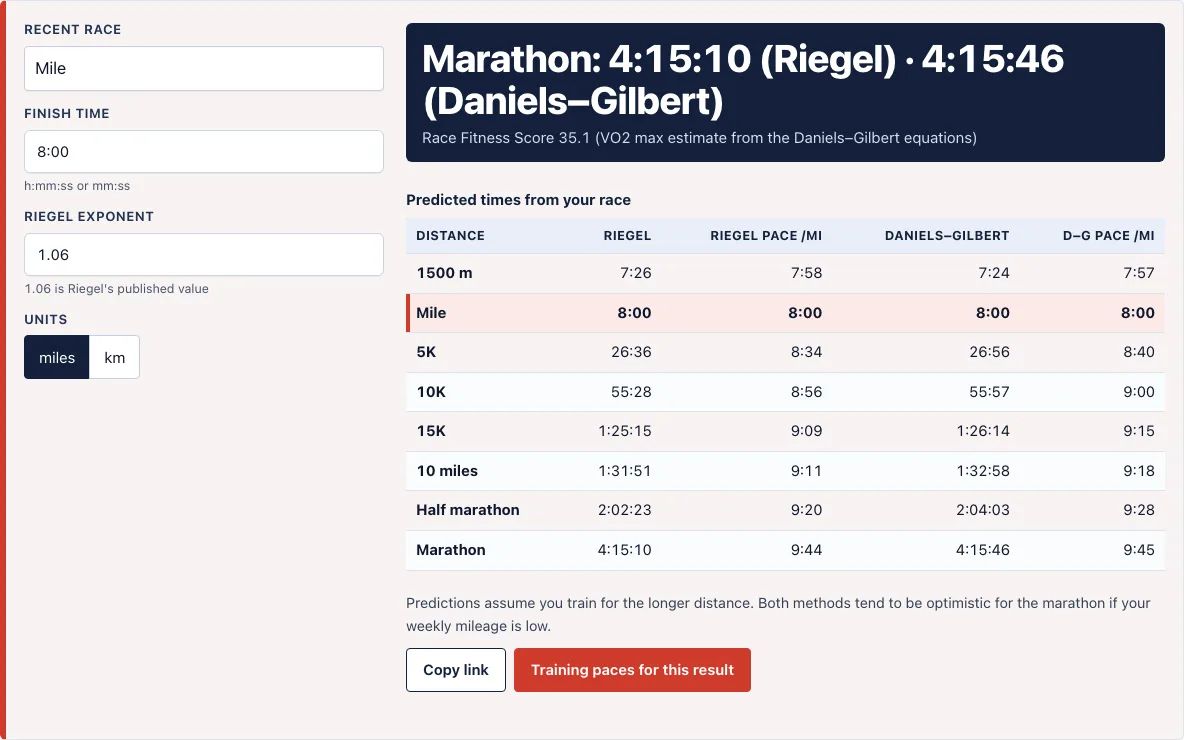Click Daniels–Gilbert 1500 m time 7:24
Viewport: 1184px width, 740px height.
coord(994,273)
